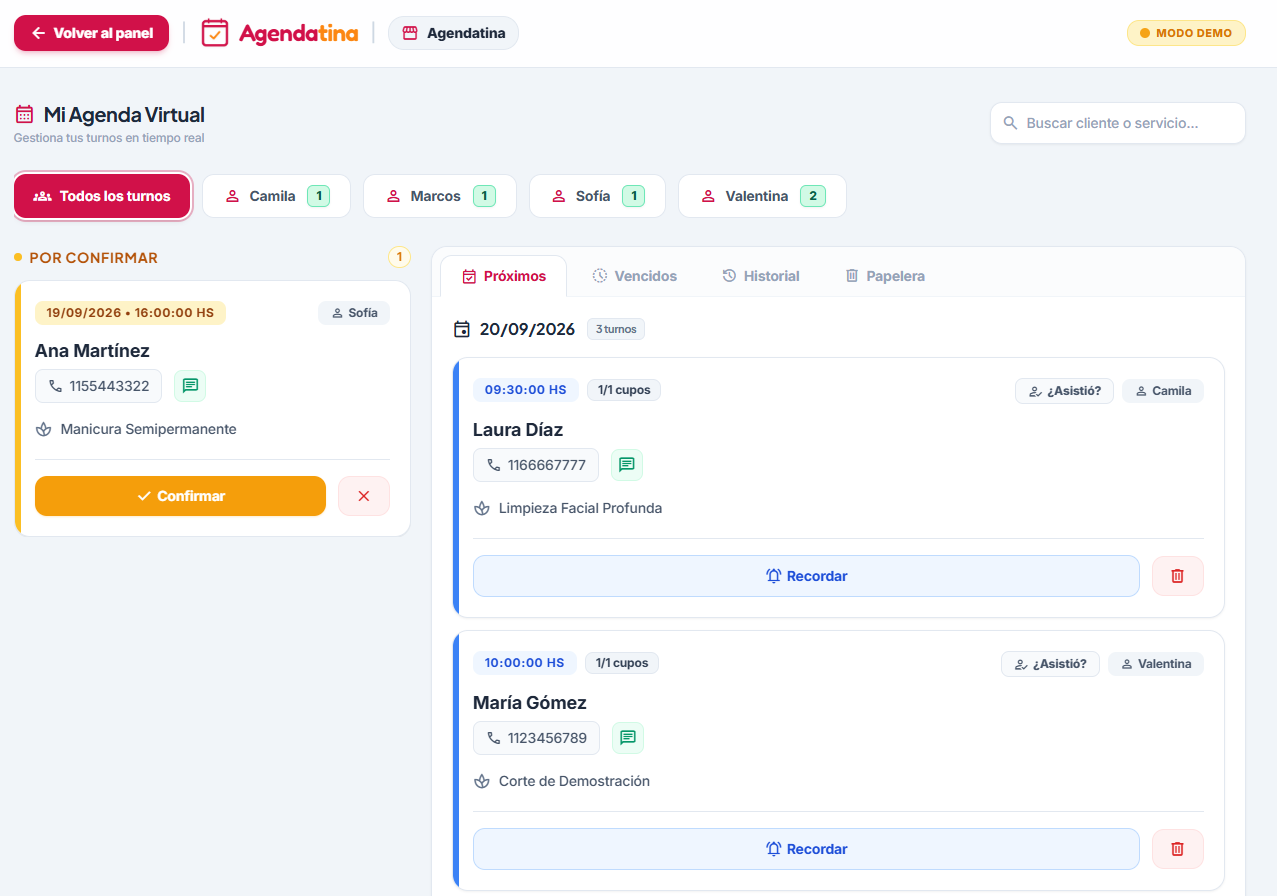1277x896 pixels.
Task: Click the Corte de Demostración service text
Action: coord(574,781)
